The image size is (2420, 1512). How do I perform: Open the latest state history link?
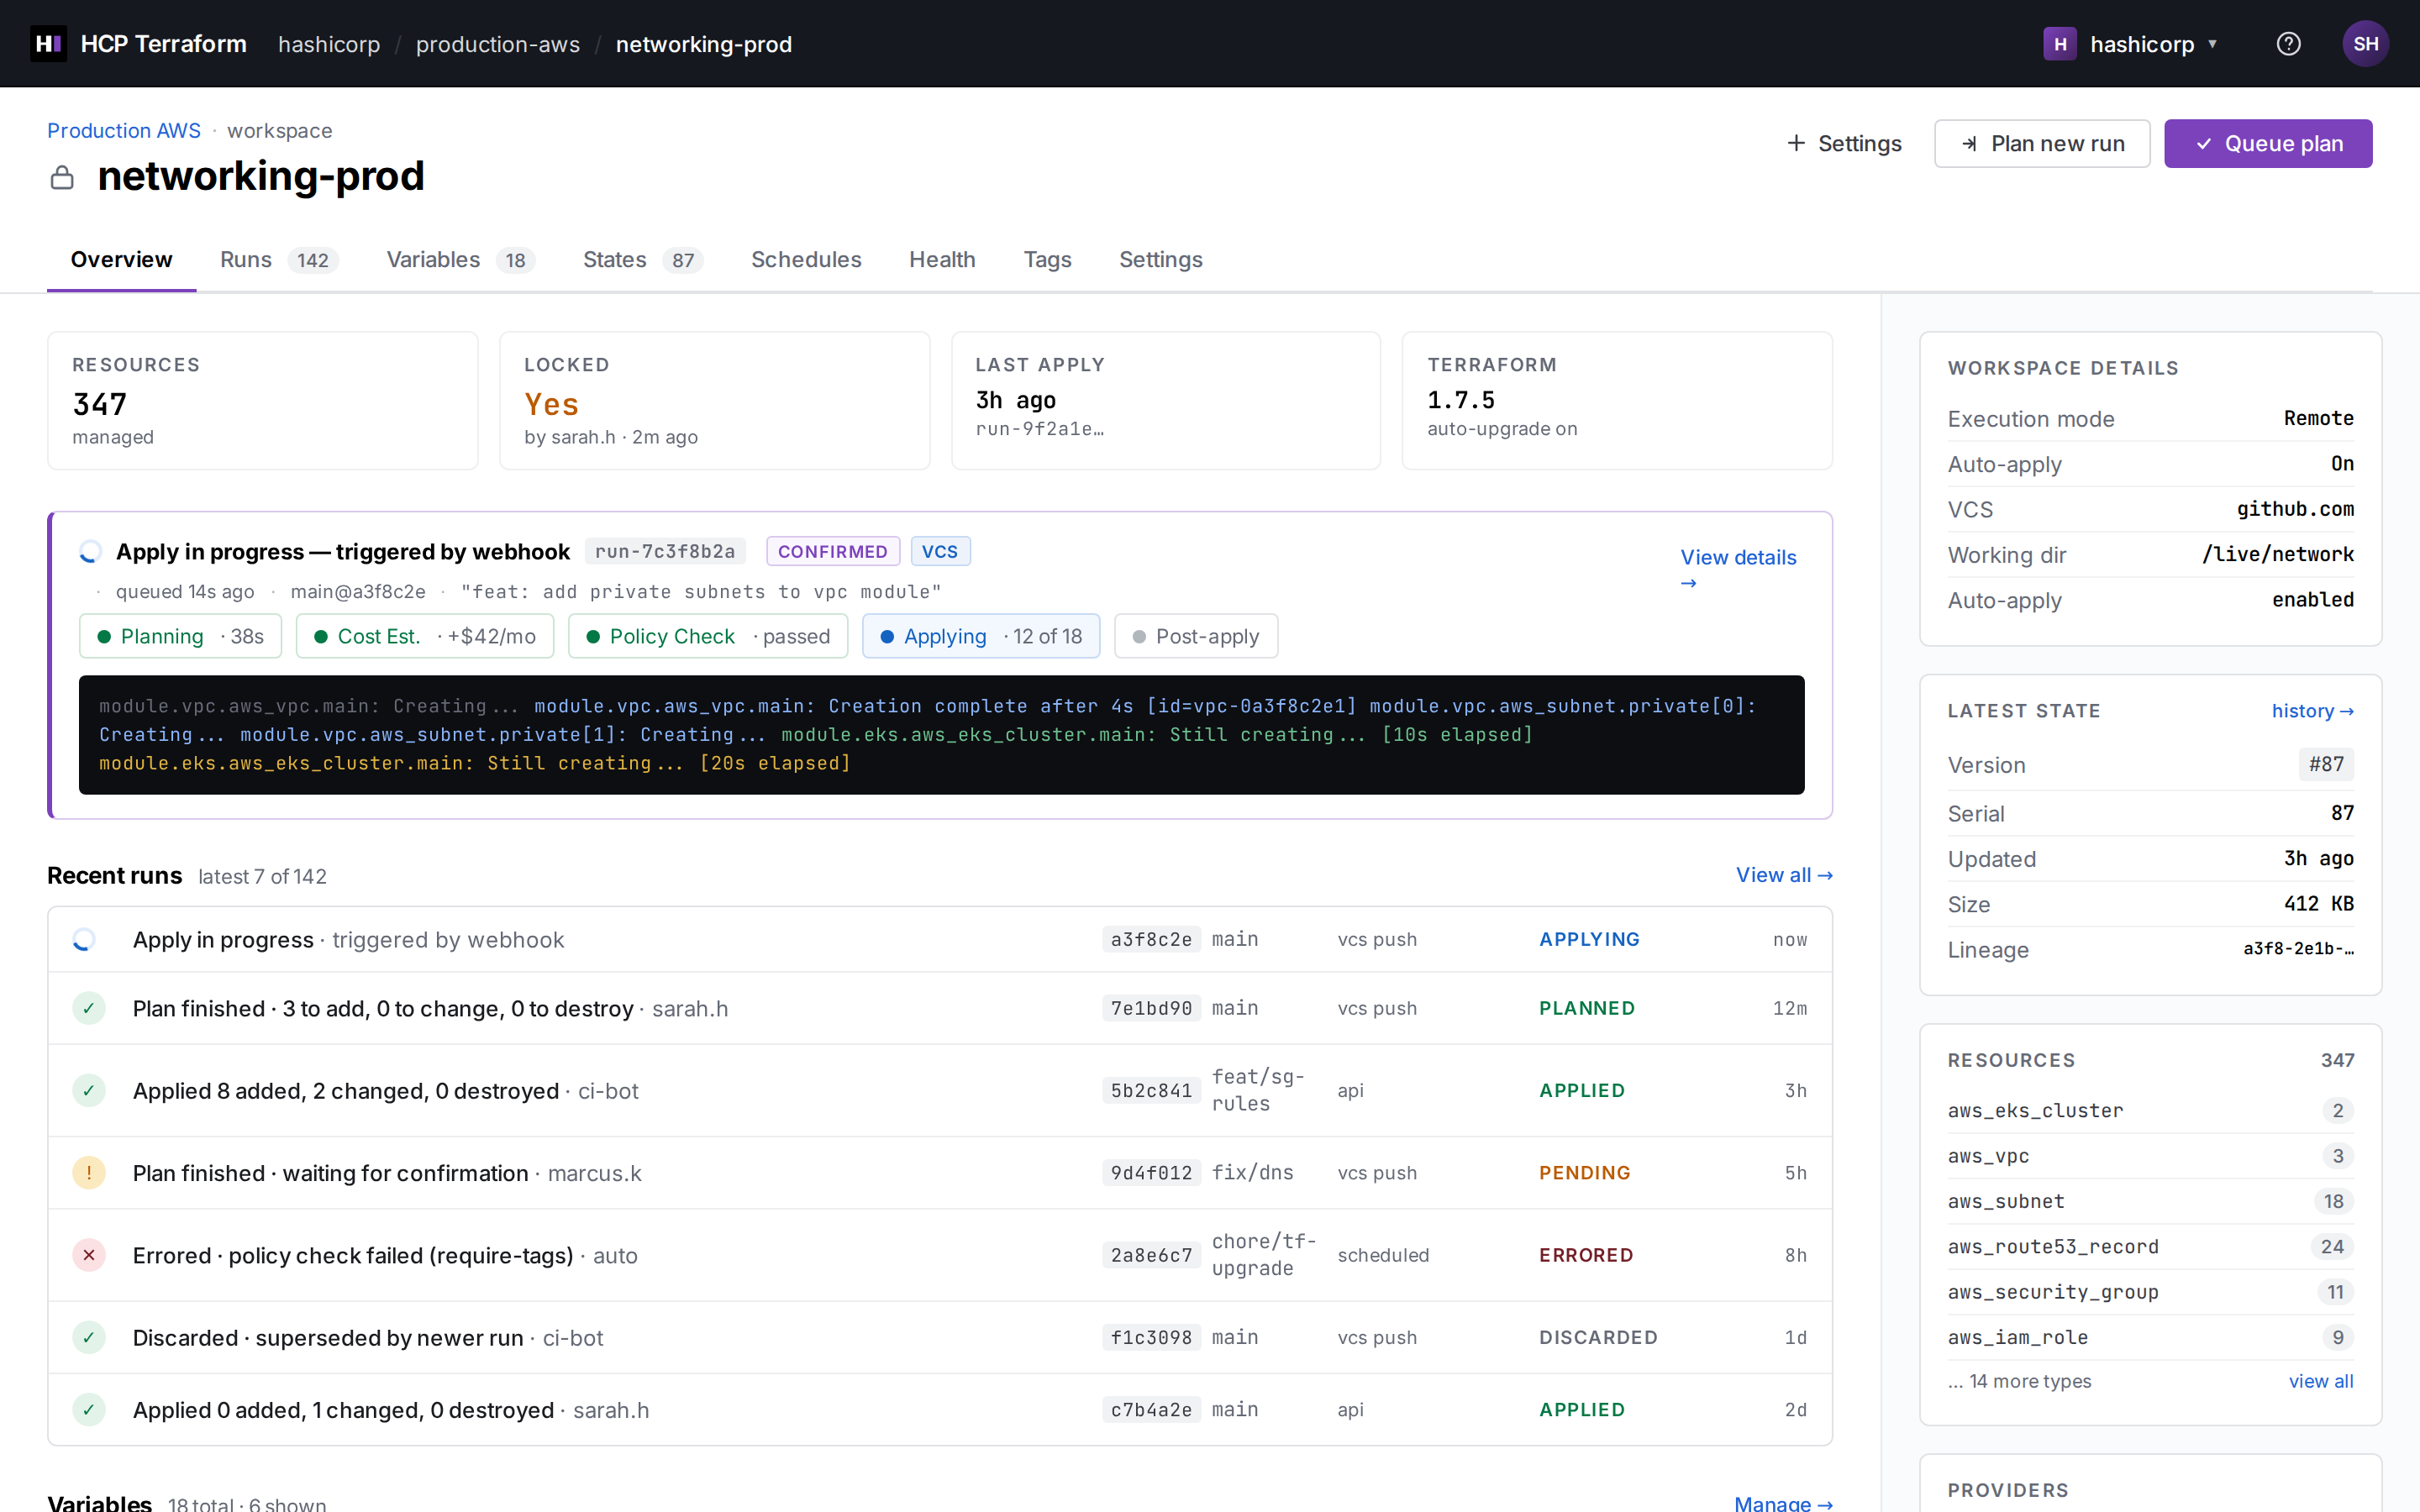pos(2312,711)
